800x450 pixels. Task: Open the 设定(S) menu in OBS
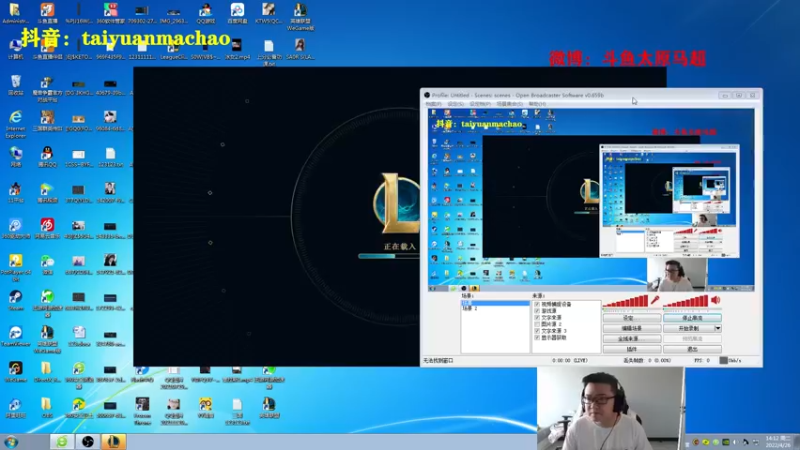pos(455,104)
